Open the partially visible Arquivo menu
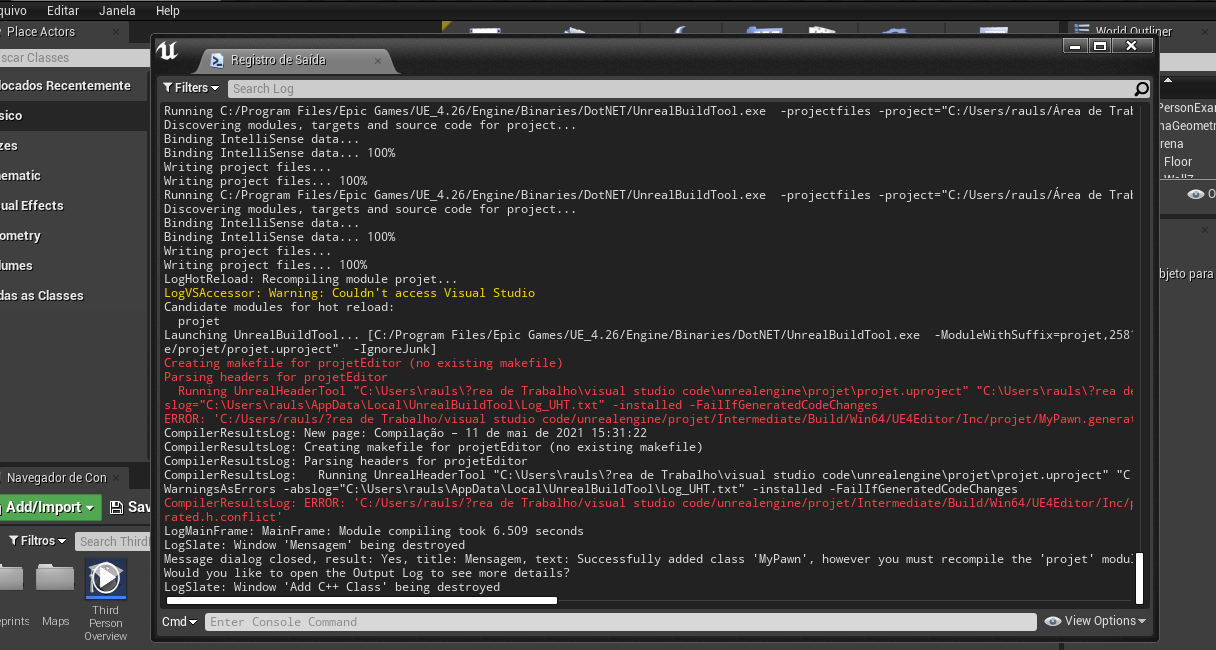This screenshot has width=1216, height=650. [x=13, y=10]
